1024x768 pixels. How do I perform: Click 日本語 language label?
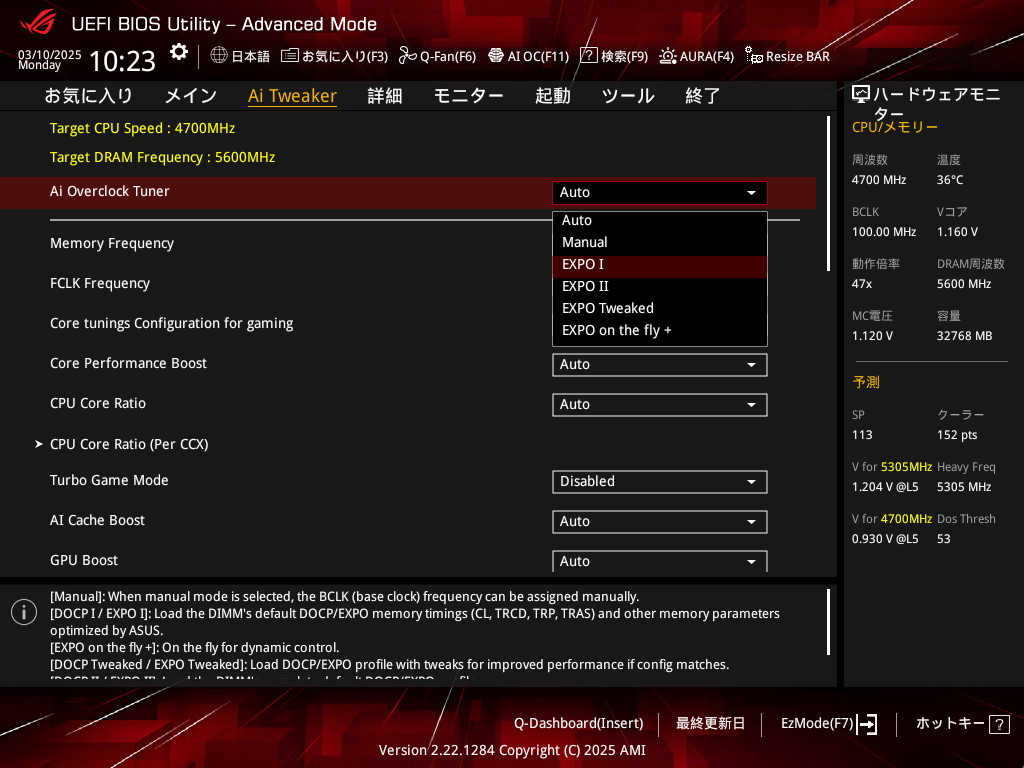(x=250, y=57)
